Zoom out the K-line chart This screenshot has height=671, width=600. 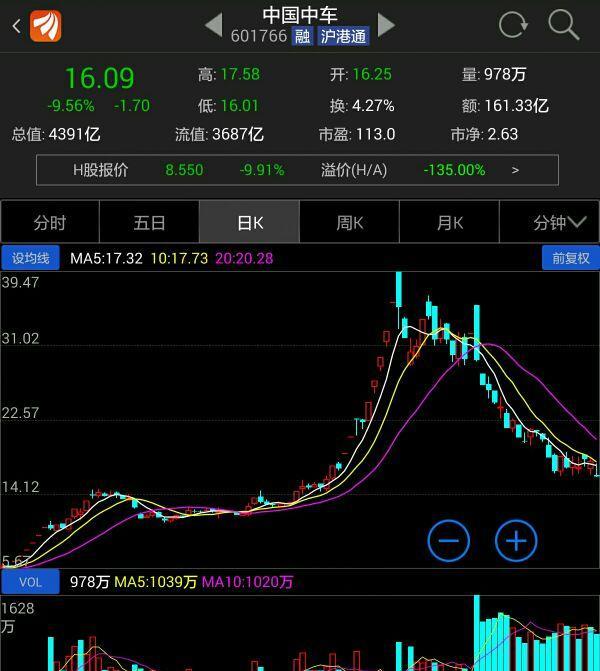pos(449,541)
